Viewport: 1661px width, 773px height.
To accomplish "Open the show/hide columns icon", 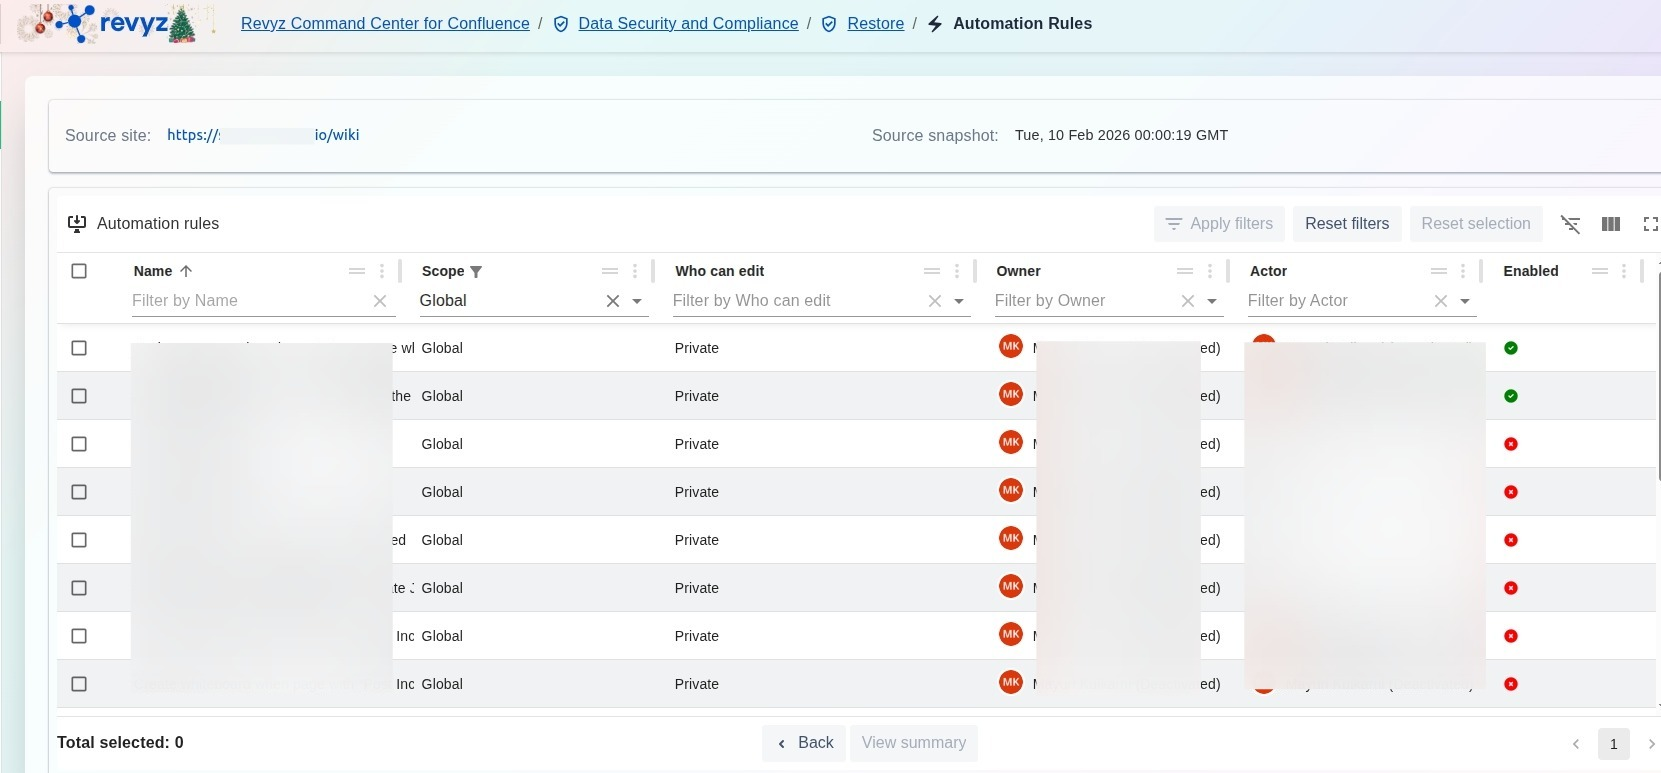I will [x=1610, y=224].
